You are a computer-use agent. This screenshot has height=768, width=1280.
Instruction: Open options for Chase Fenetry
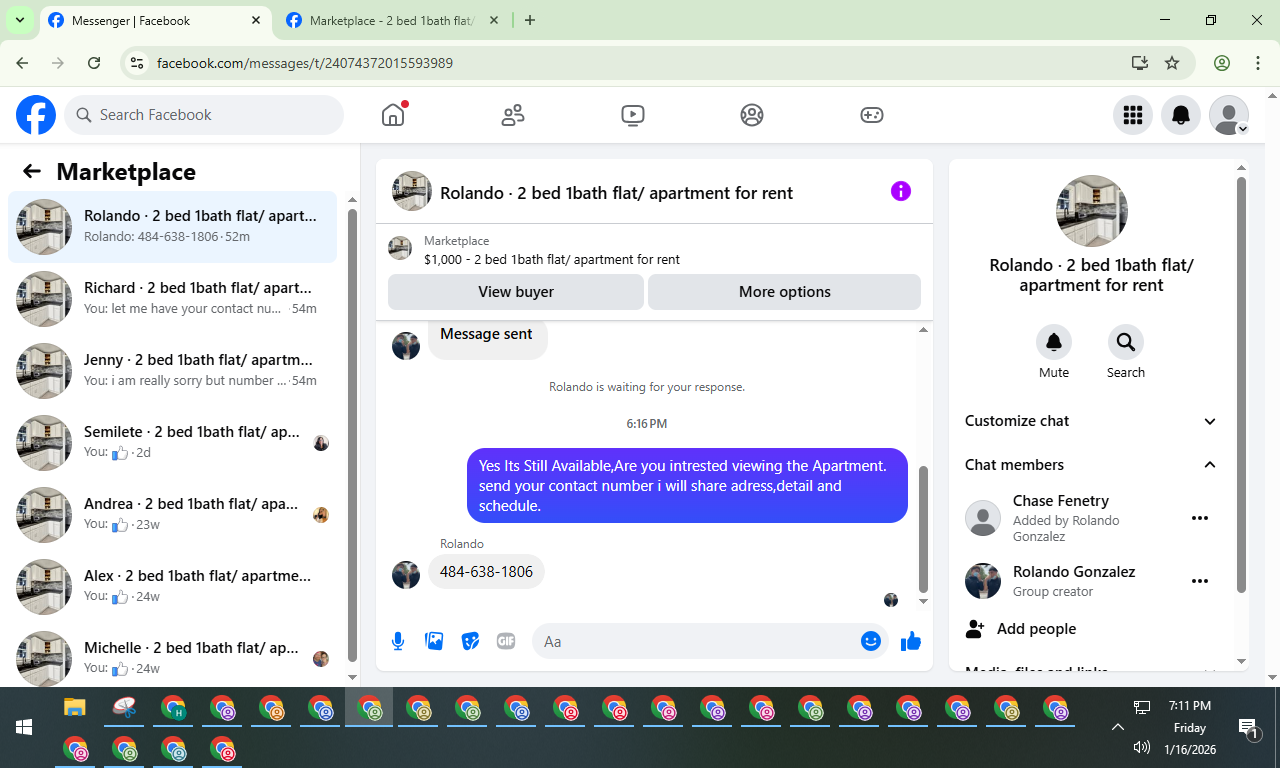[1200, 518]
